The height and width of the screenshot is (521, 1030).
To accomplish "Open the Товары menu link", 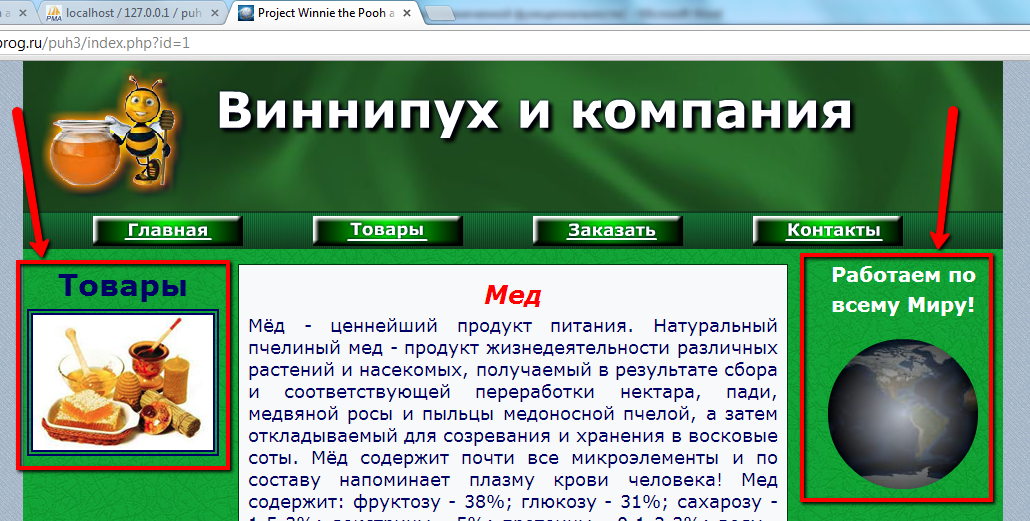I will pos(388,231).
